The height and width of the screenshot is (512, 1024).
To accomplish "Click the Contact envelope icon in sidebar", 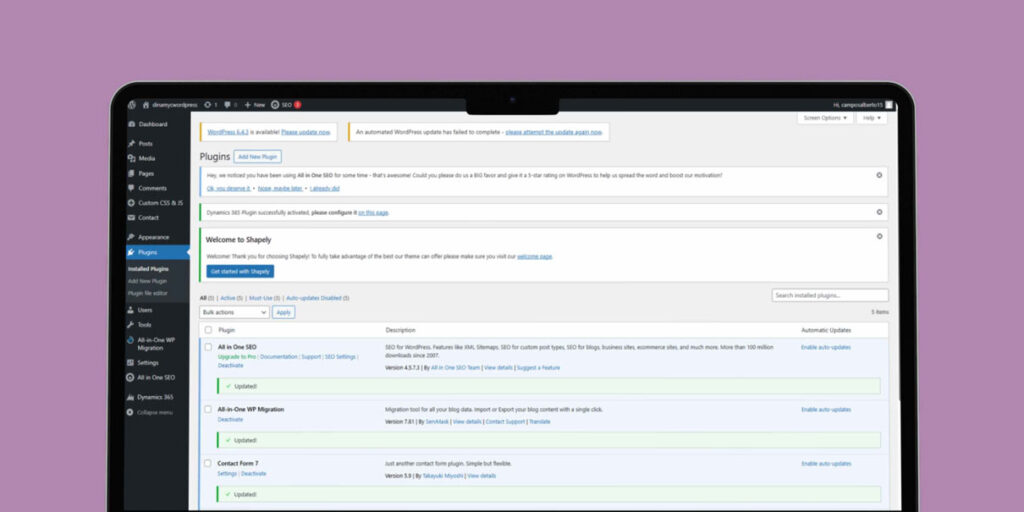I will pos(132,217).
